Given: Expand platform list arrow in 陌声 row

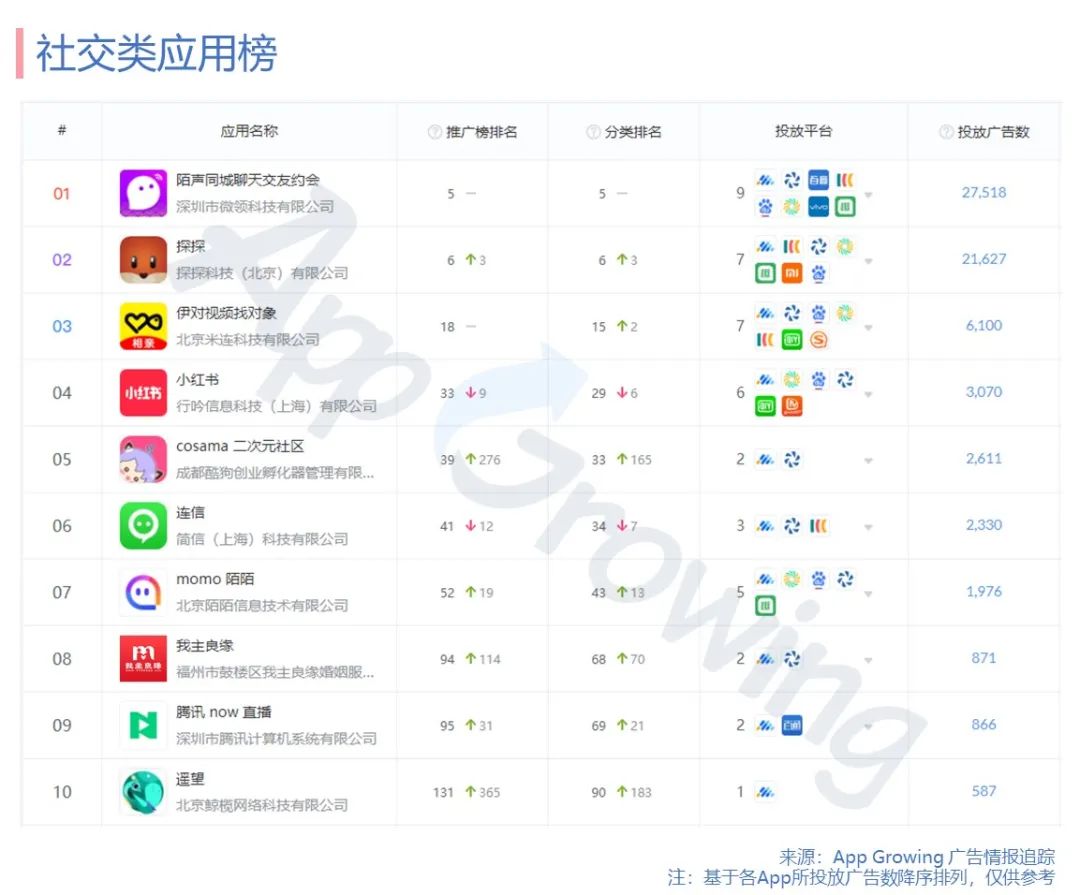Looking at the screenshot, I should point(869,195).
